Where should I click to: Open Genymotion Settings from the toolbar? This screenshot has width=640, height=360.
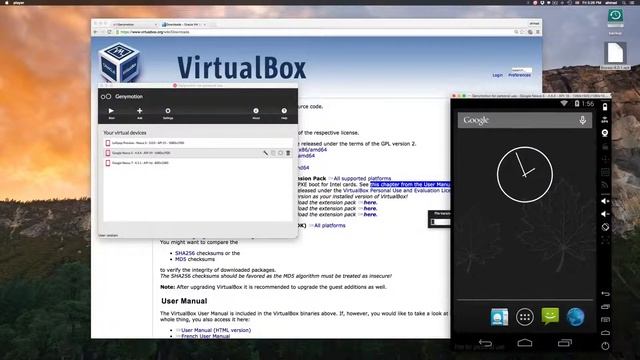click(x=168, y=113)
